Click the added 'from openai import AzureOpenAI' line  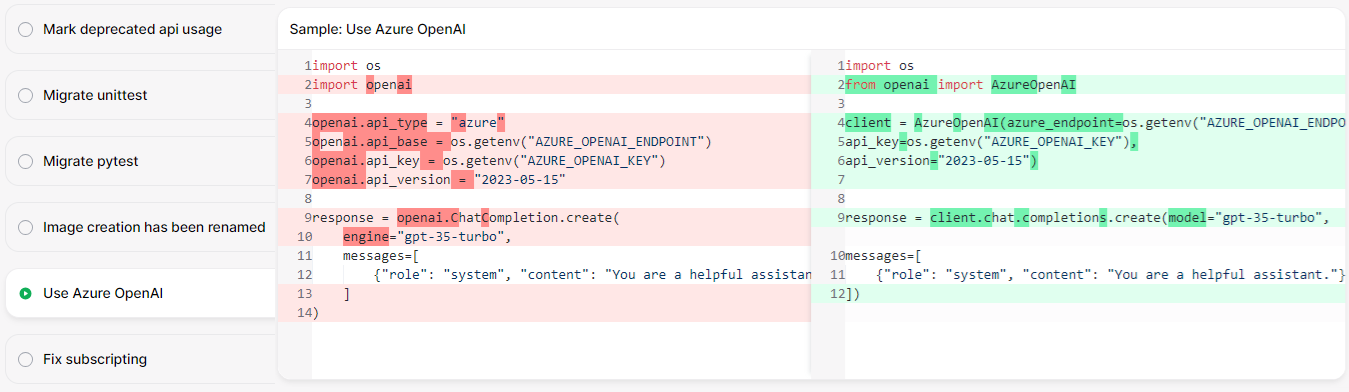point(1078,85)
